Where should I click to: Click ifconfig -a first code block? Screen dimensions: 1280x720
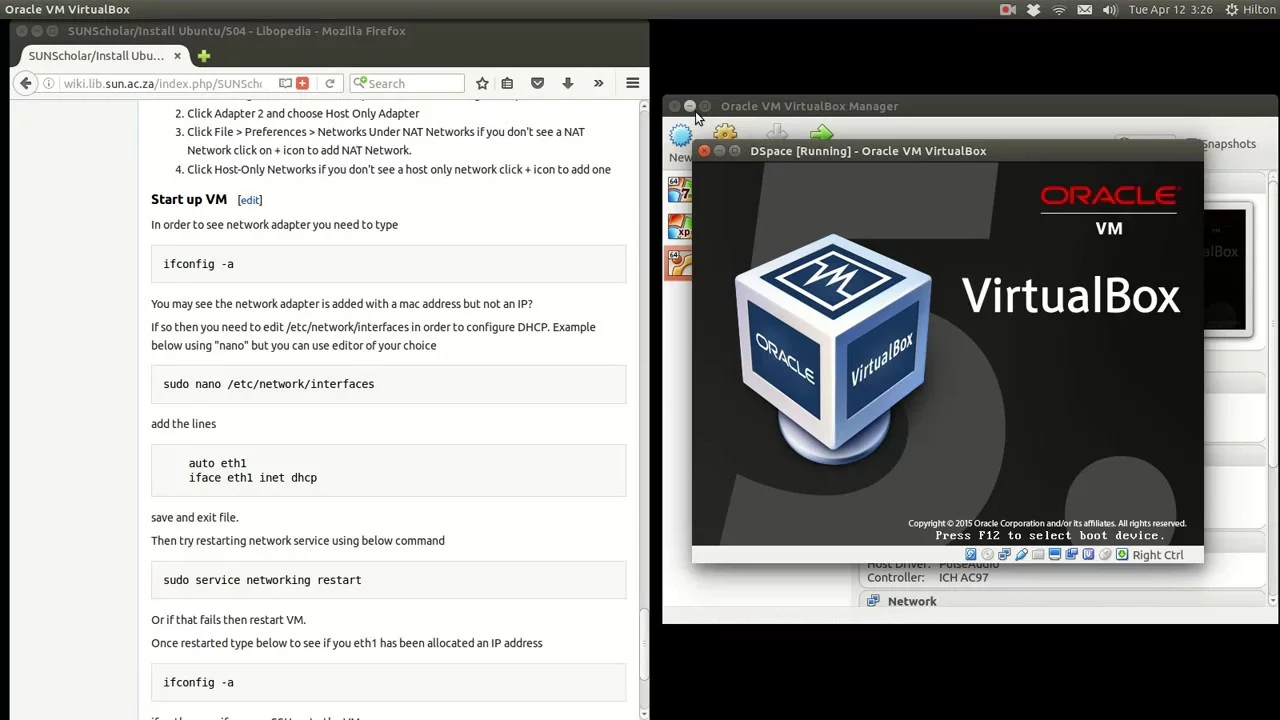pyautogui.click(x=388, y=264)
